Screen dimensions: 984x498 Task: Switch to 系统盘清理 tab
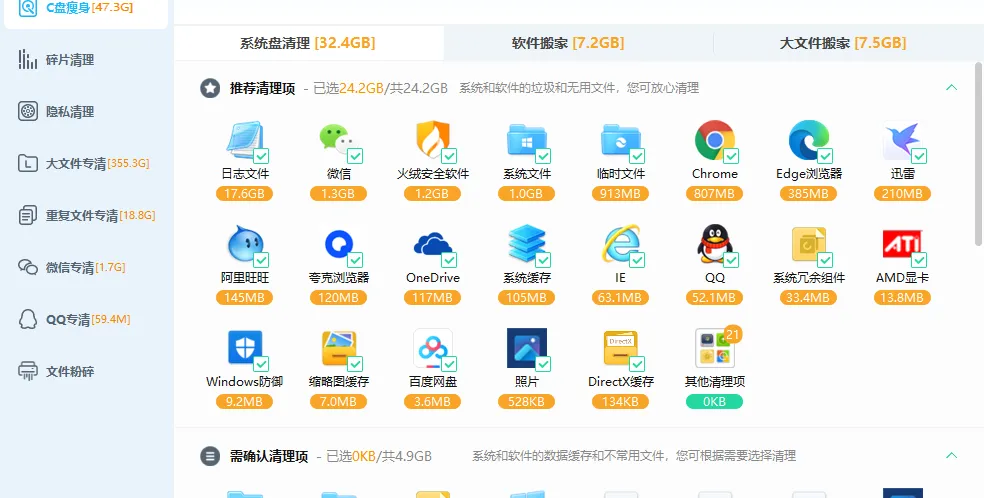point(308,43)
